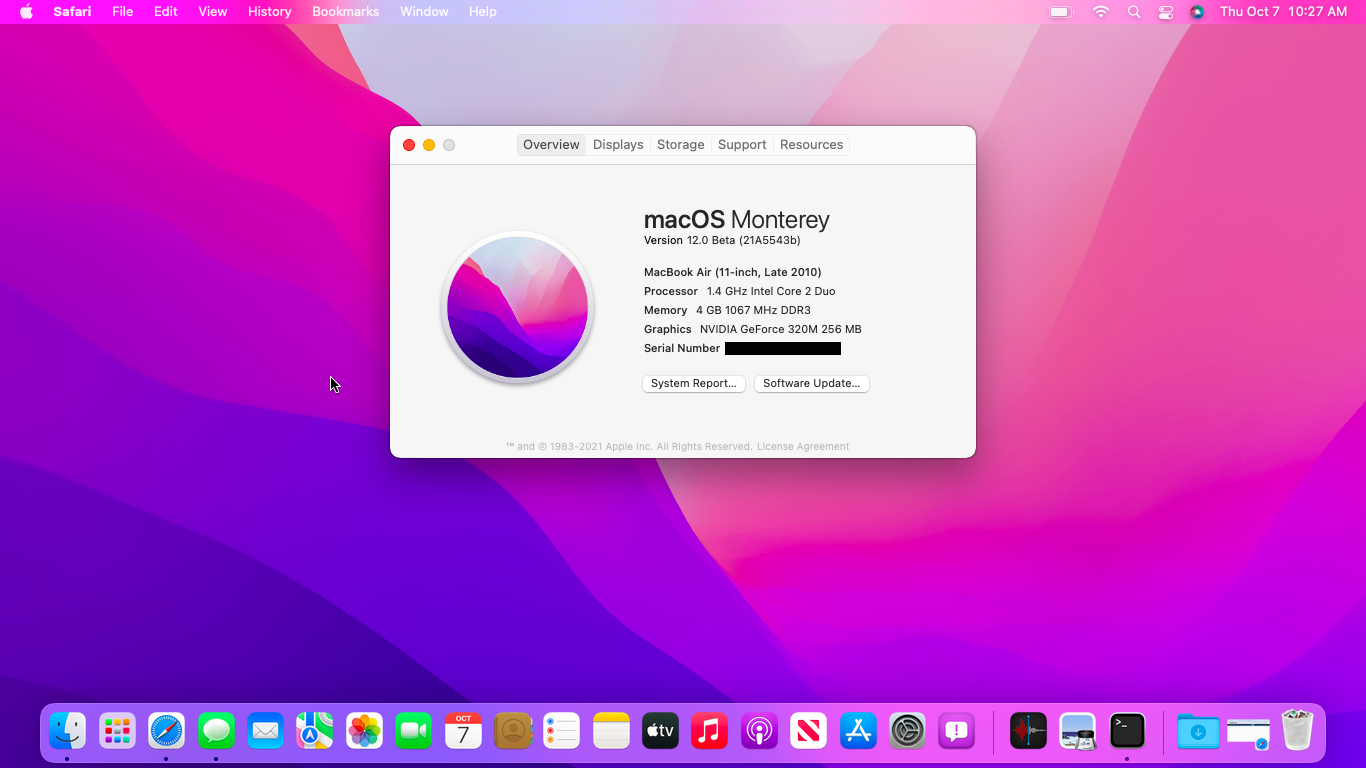Image resolution: width=1366 pixels, height=768 pixels.
Task: Click the macOS Monterey logo image
Action: [x=518, y=307]
